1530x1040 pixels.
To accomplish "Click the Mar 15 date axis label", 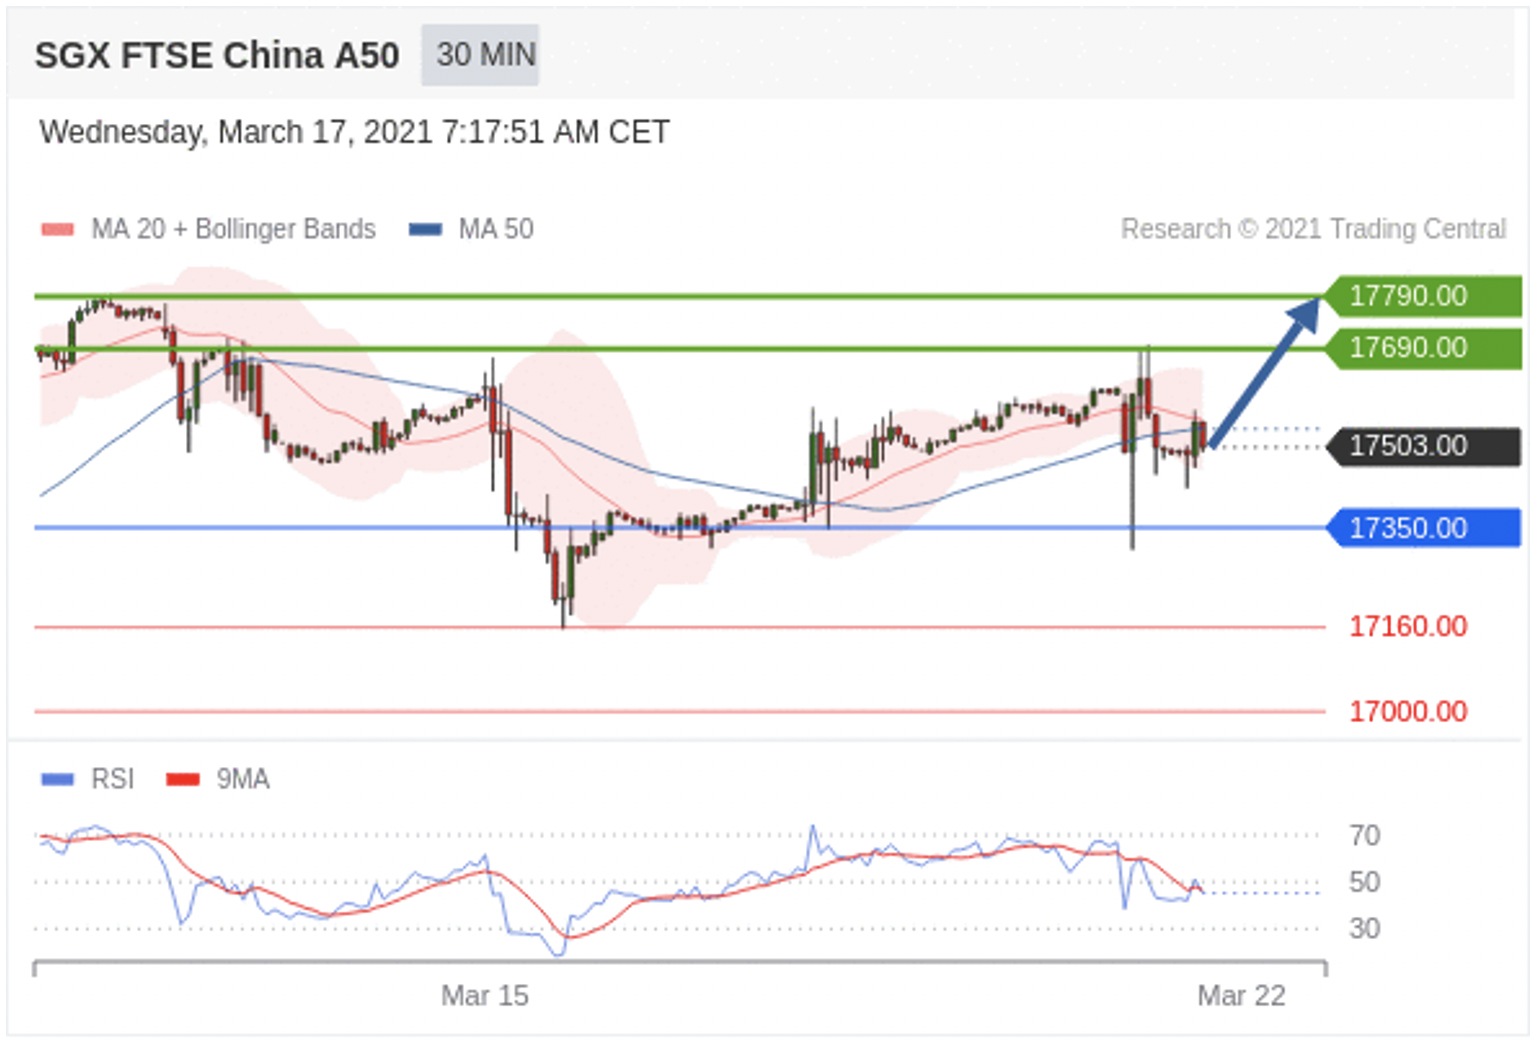I will coord(484,996).
